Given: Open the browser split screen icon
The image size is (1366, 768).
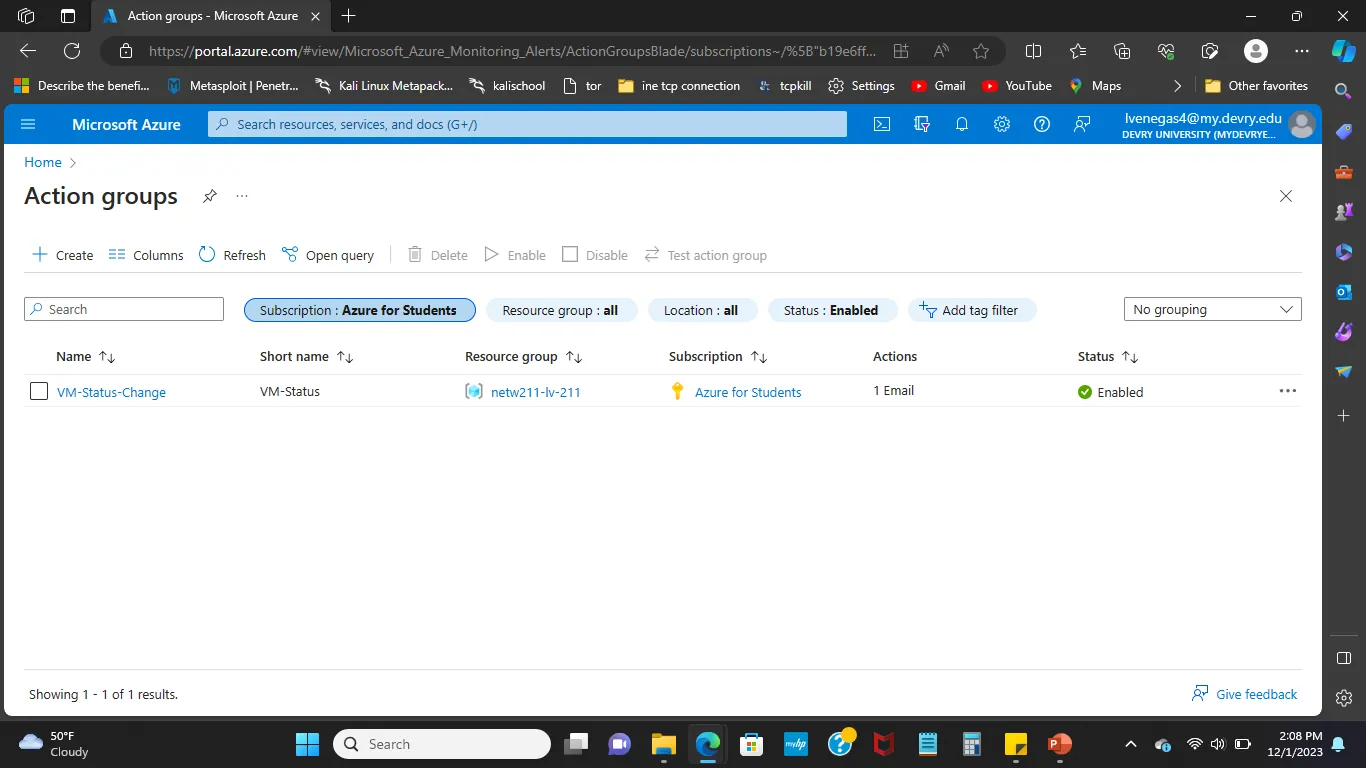Looking at the screenshot, I should tap(1034, 51).
